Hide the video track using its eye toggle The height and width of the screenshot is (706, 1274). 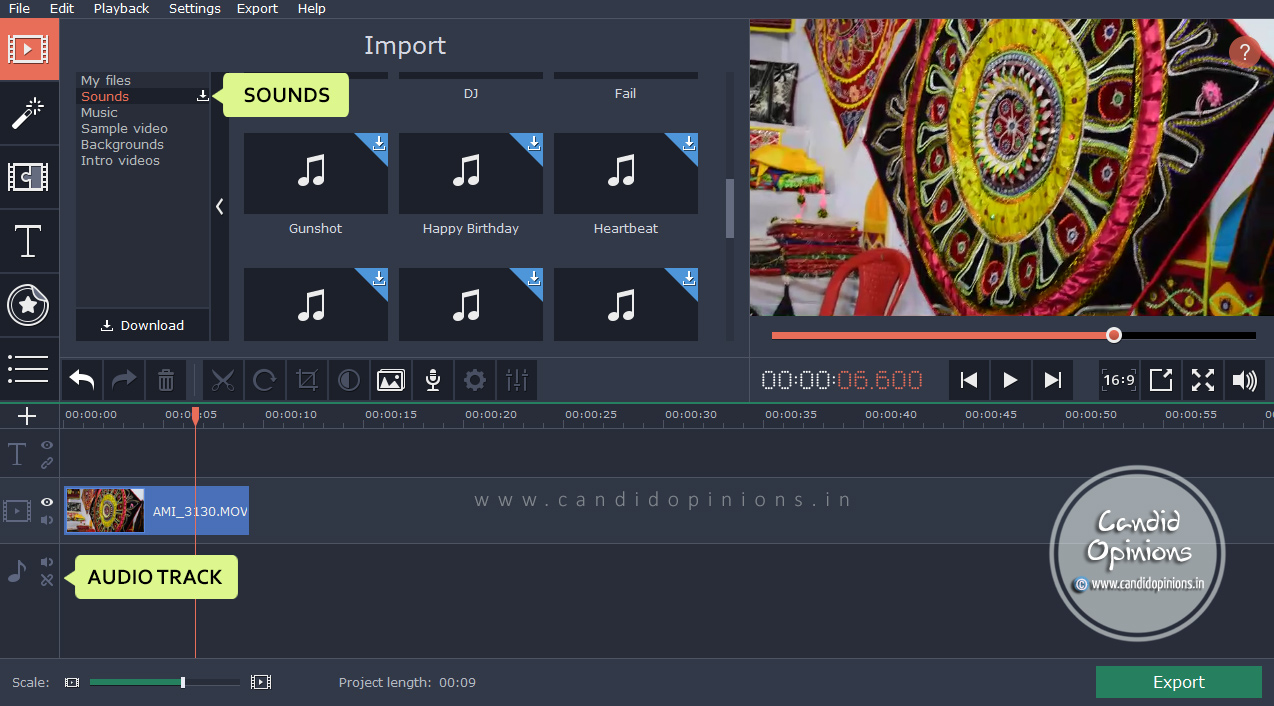point(46,503)
